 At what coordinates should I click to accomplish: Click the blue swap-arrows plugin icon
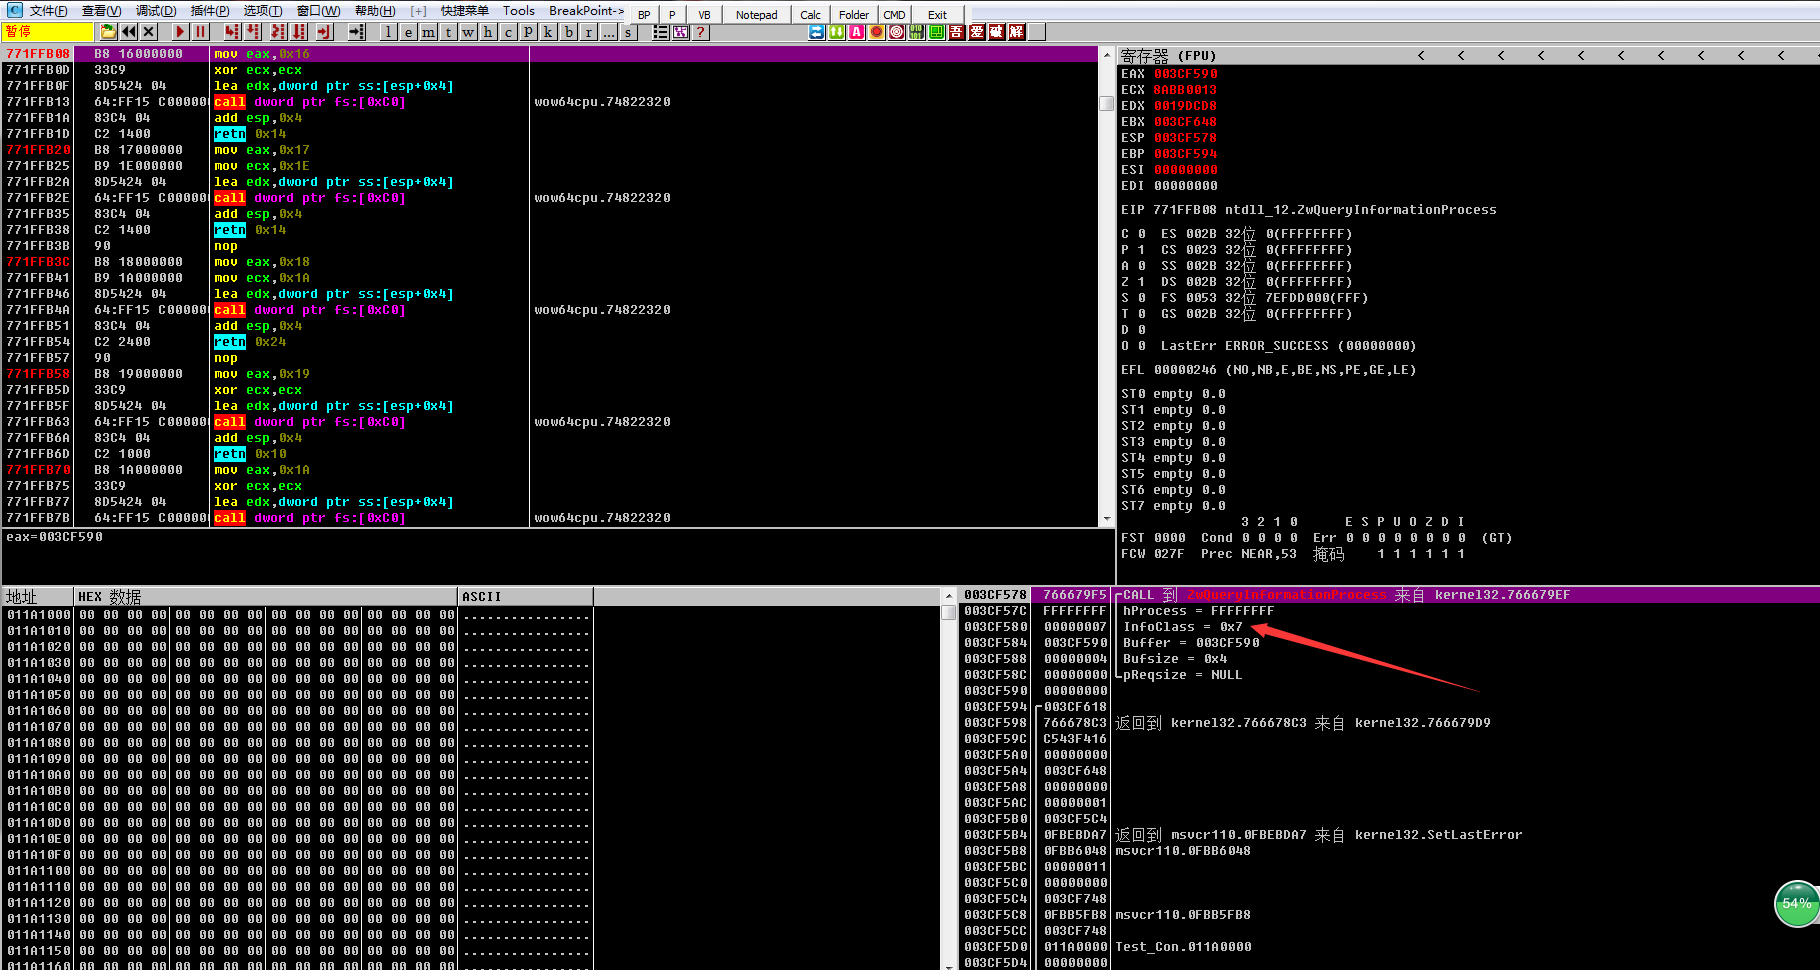pyautogui.click(x=816, y=32)
